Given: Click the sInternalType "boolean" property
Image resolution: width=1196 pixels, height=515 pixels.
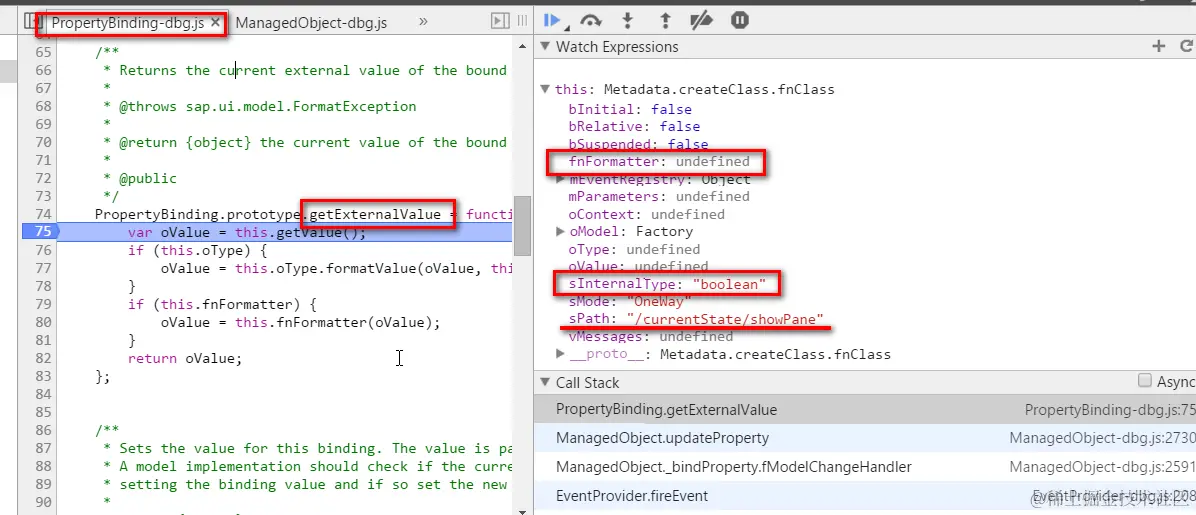Looking at the screenshot, I should click(x=666, y=285).
